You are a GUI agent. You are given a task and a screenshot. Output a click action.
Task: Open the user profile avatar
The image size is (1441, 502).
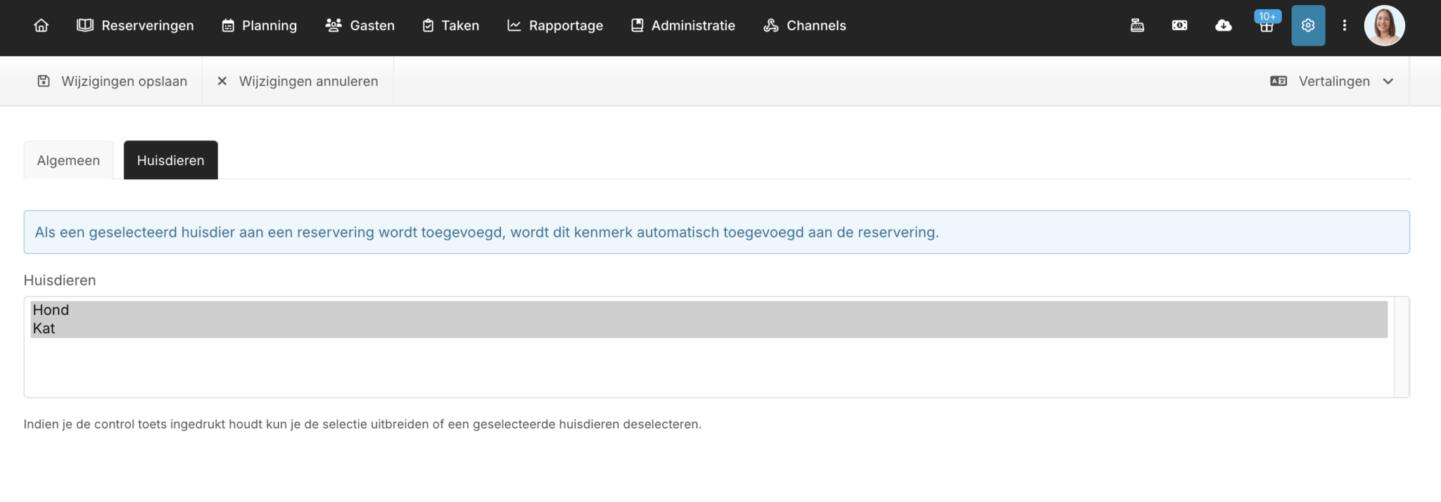coord(1384,26)
